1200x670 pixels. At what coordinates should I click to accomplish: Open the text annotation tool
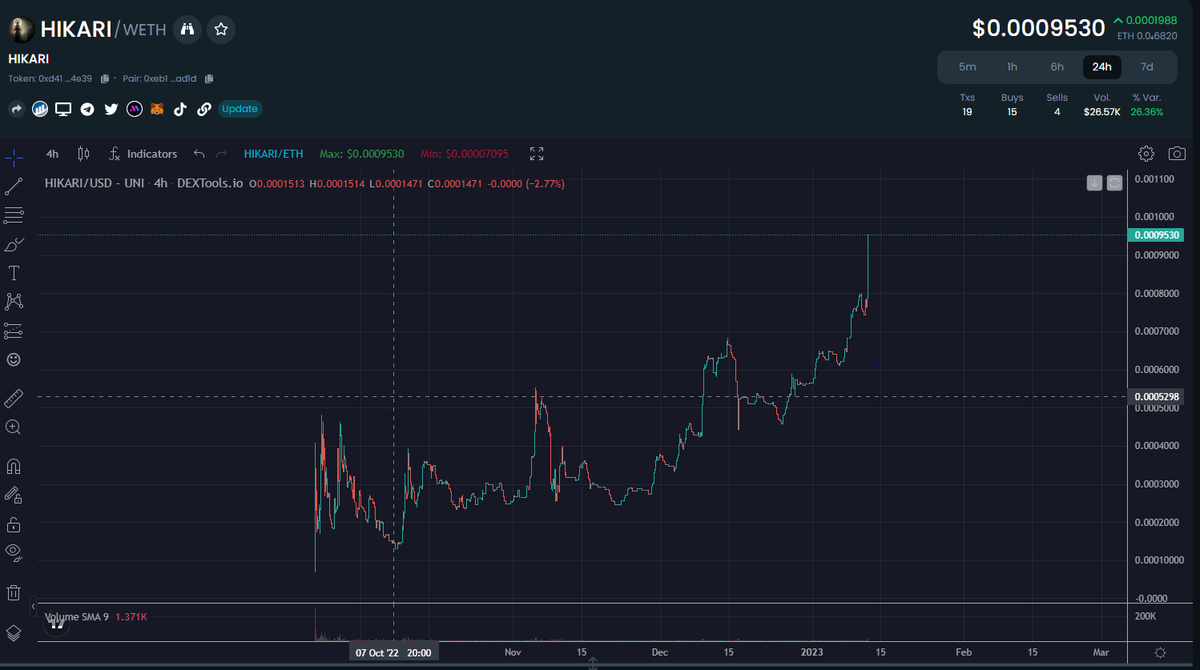coord(13,272)
